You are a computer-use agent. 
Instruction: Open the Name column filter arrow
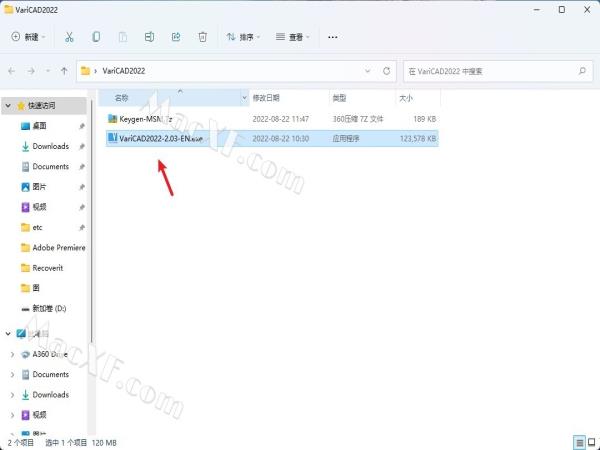245,98
